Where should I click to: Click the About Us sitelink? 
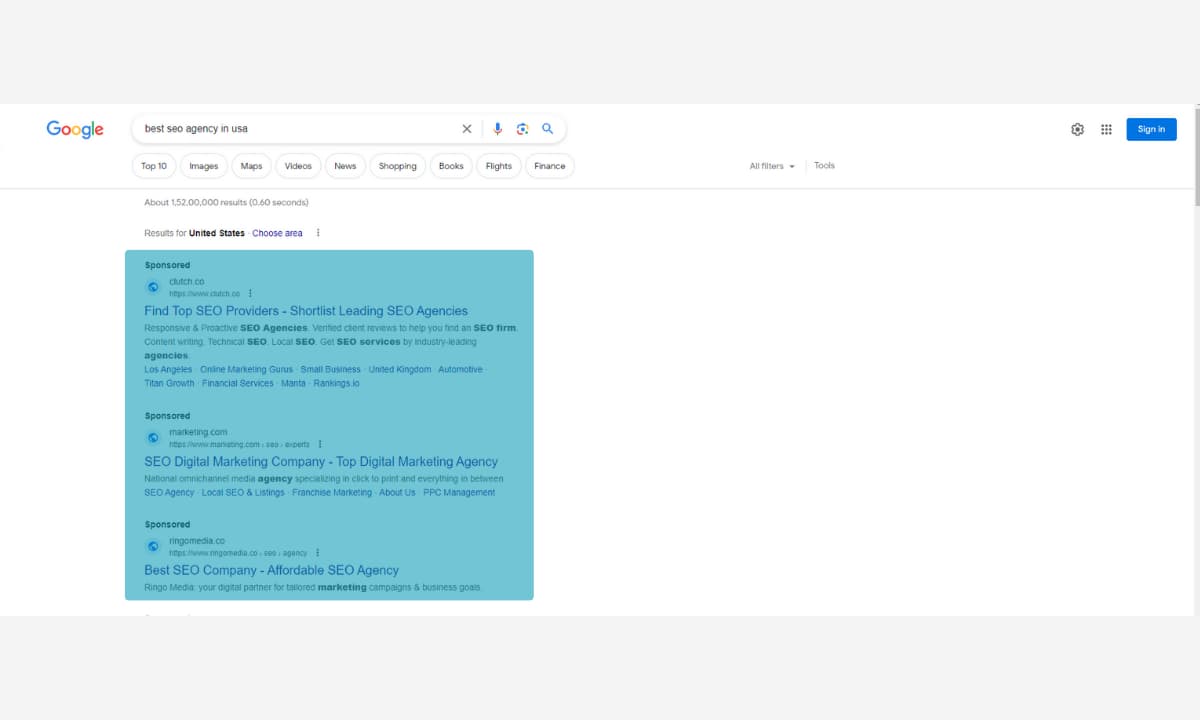(x=397, y=492)
